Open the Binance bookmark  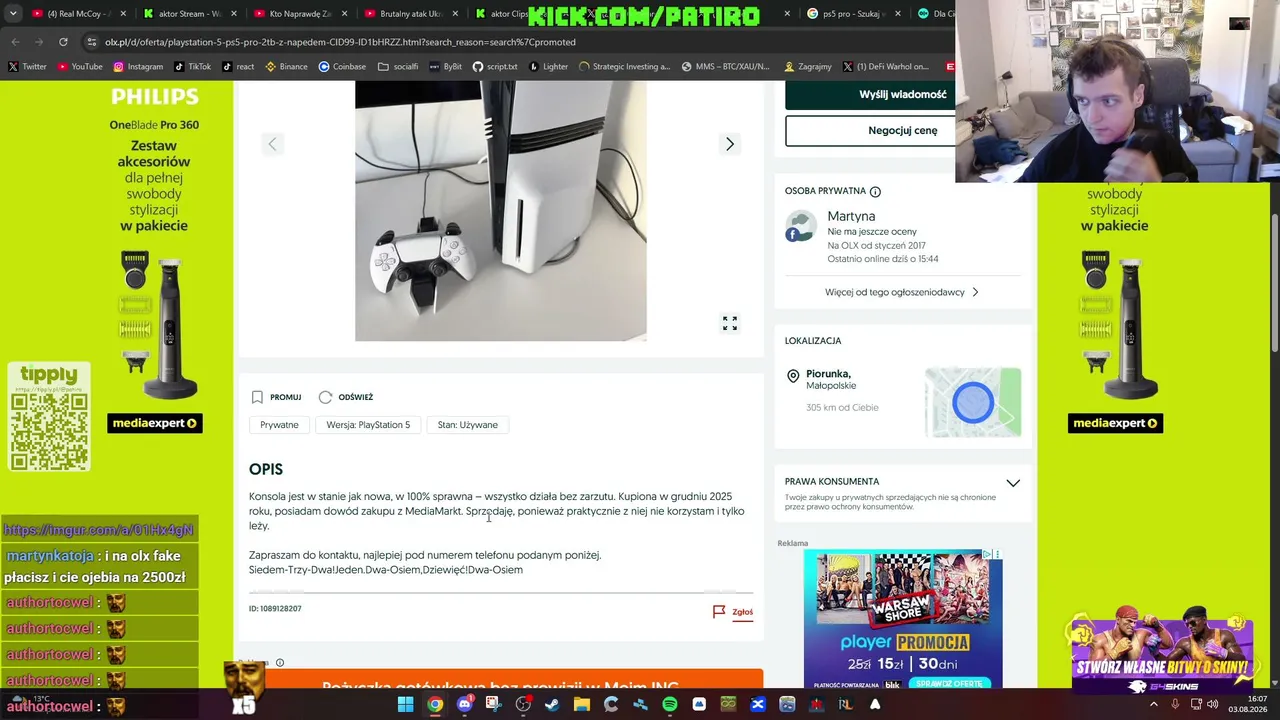[287, 67]
